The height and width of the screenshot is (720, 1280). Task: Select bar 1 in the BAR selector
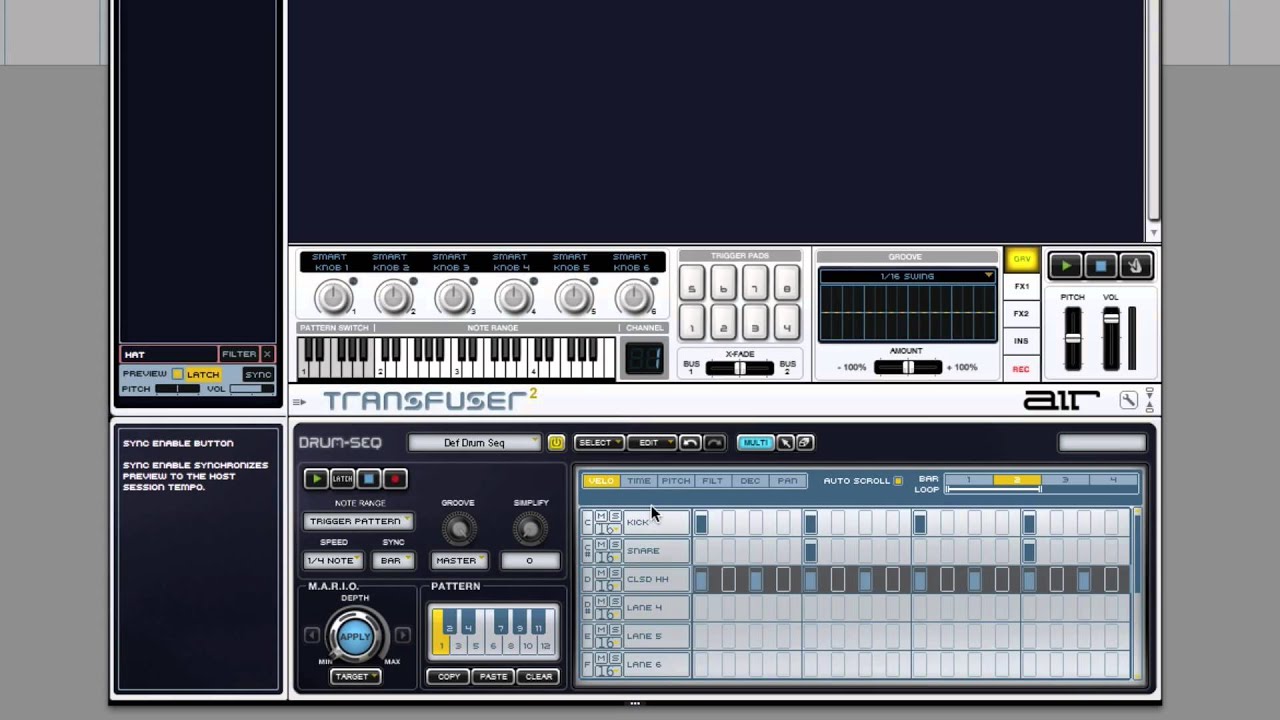pos(968,480)
